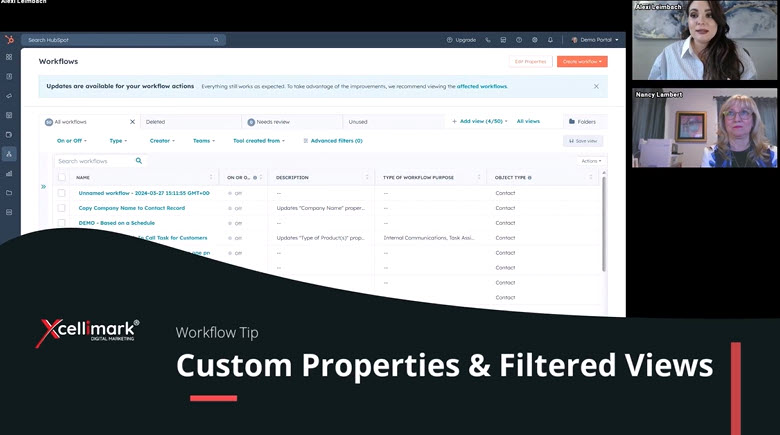
Task: Open the affected workflows link
Action: pyautogui.click(x=481, y=86)
